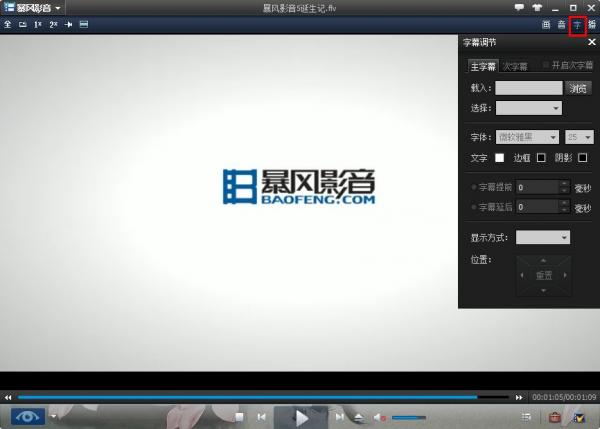Stop playback with the square button
Screen dimensions: 600x429
(x=240, y=417)
